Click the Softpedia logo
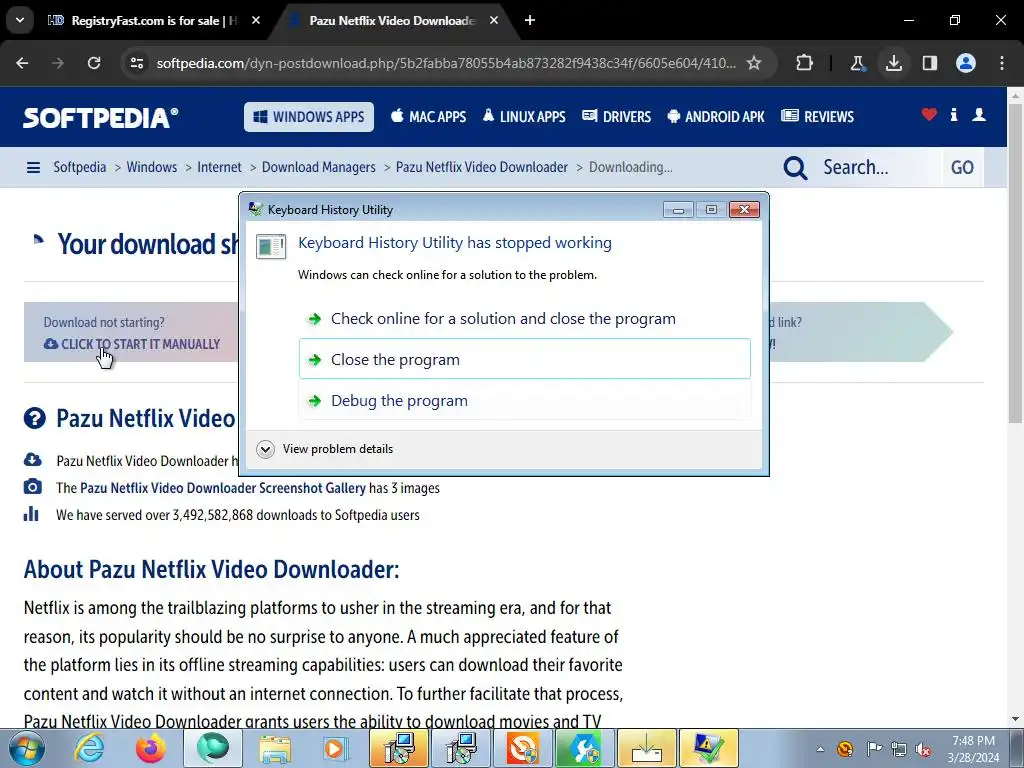Screen dimensions: 1024x768 tap(101, 118)
